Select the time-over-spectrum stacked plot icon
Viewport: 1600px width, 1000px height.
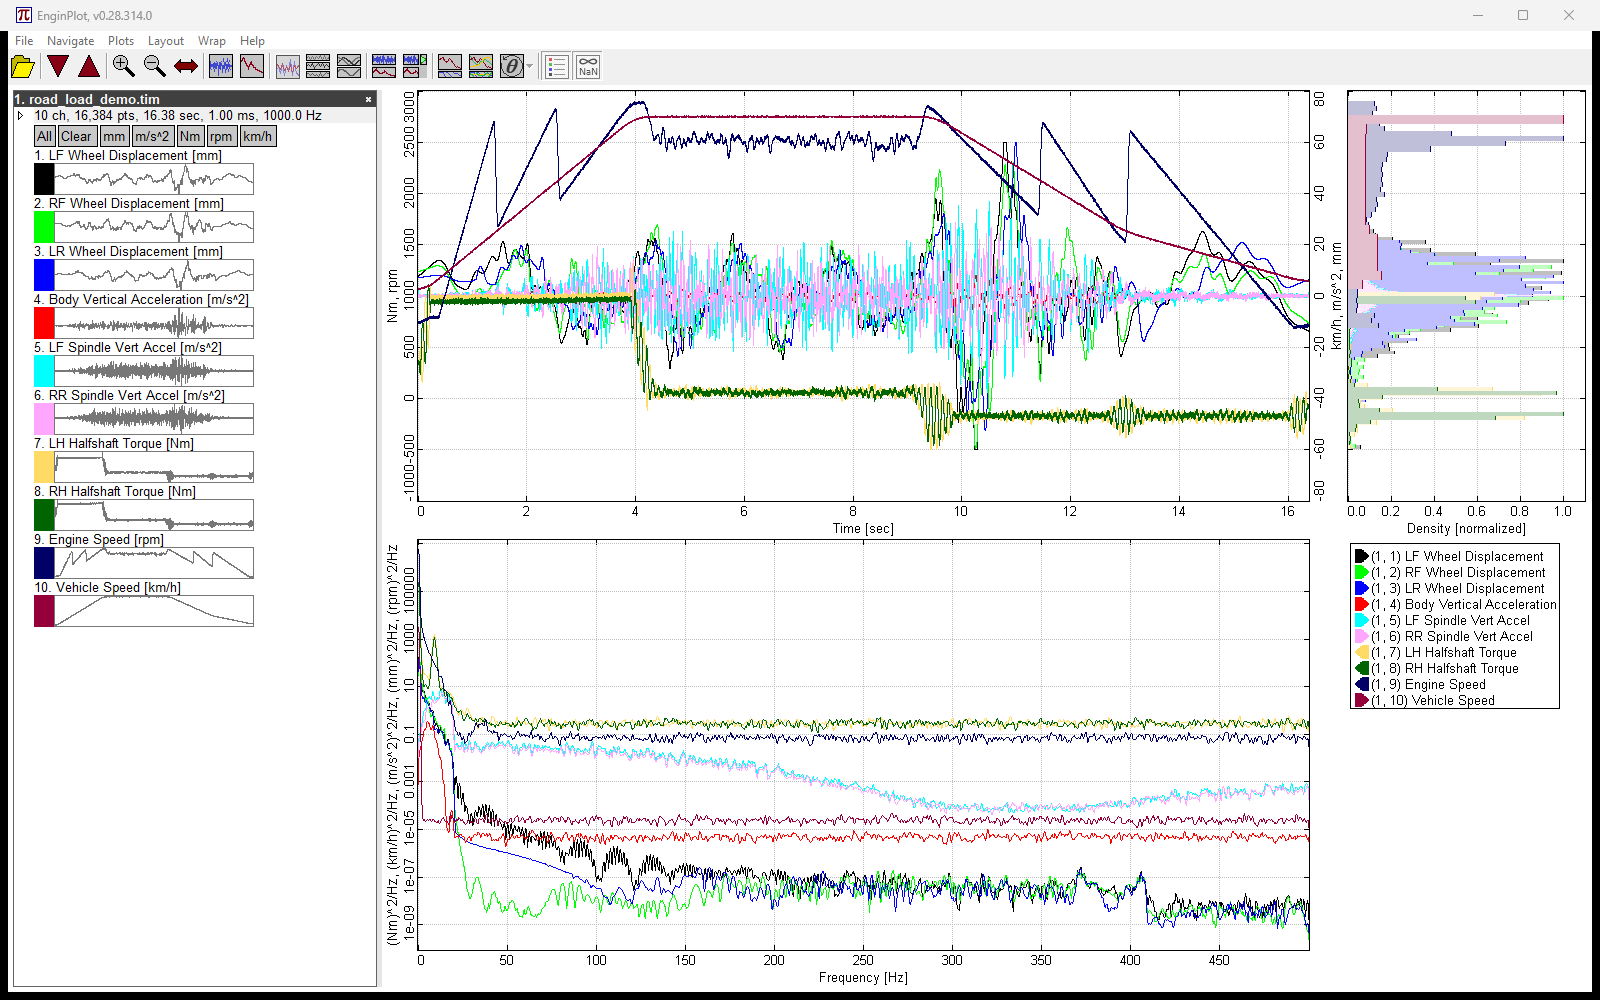click(384, 67)
